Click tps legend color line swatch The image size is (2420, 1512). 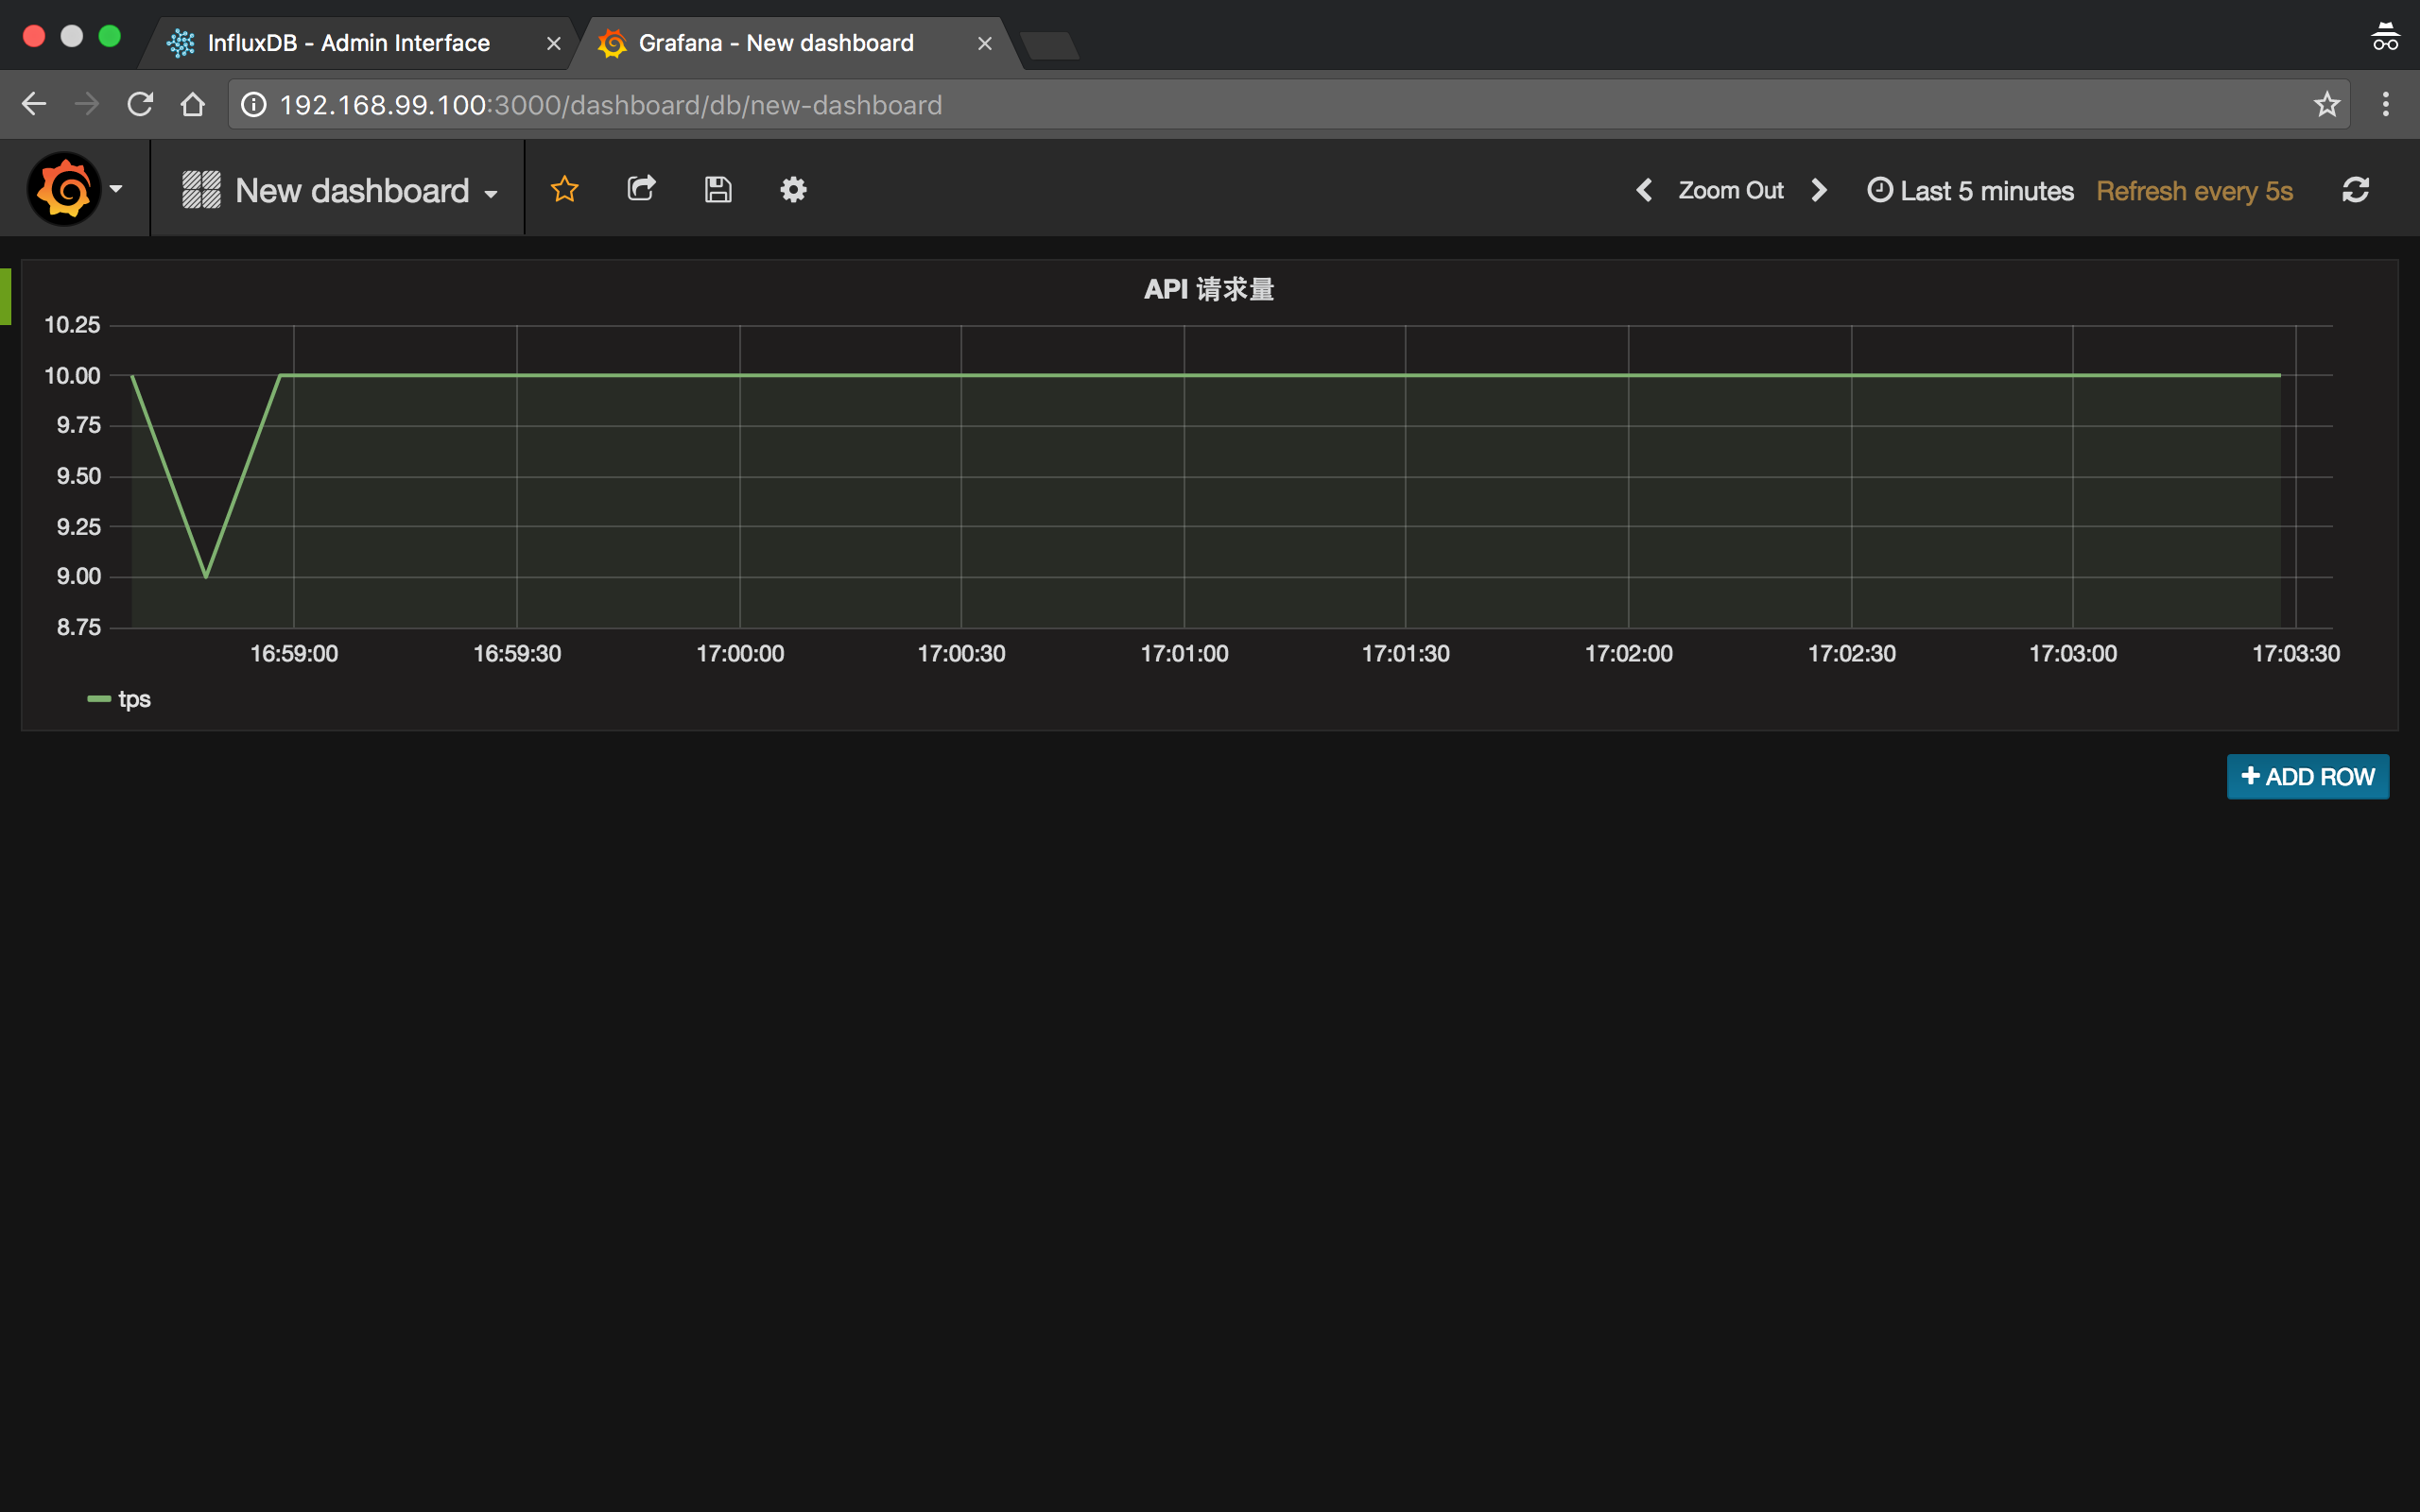click(98, 699)
